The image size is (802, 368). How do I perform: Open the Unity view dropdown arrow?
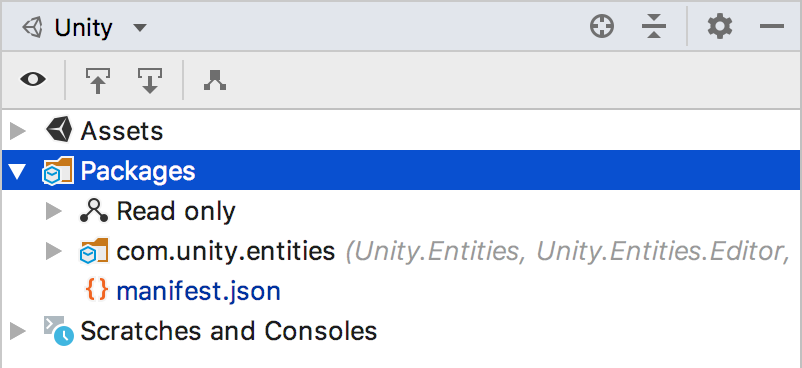coord(140,27)
